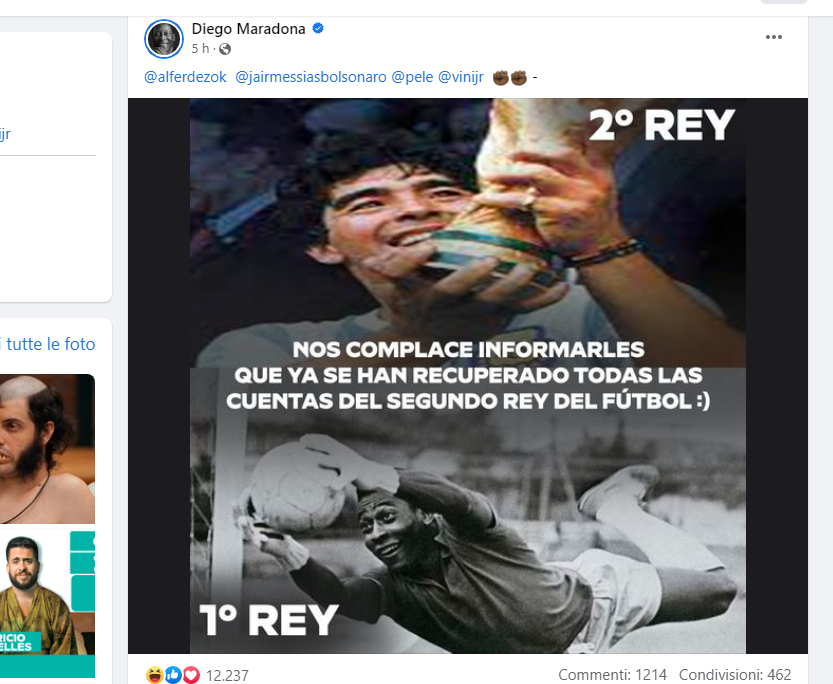Click the red heart reaction icon
This screenshot has height=684, width=833.
tap(191, 675)
